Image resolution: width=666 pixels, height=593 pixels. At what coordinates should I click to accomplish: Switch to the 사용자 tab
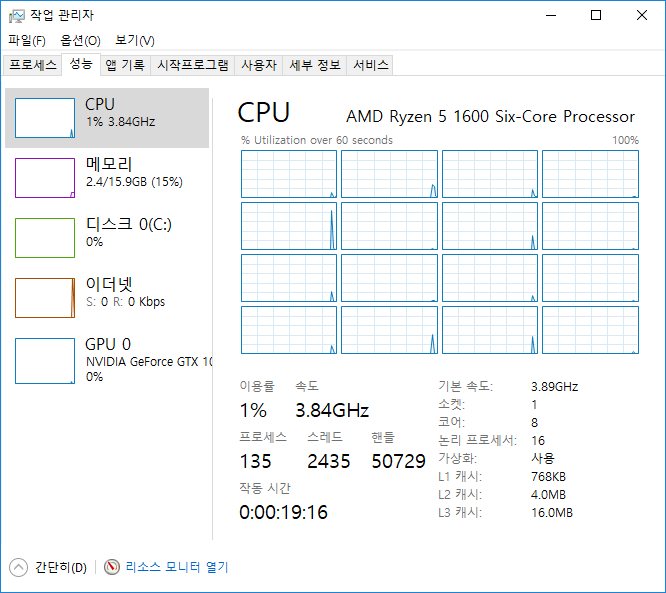tap(259, 65)
